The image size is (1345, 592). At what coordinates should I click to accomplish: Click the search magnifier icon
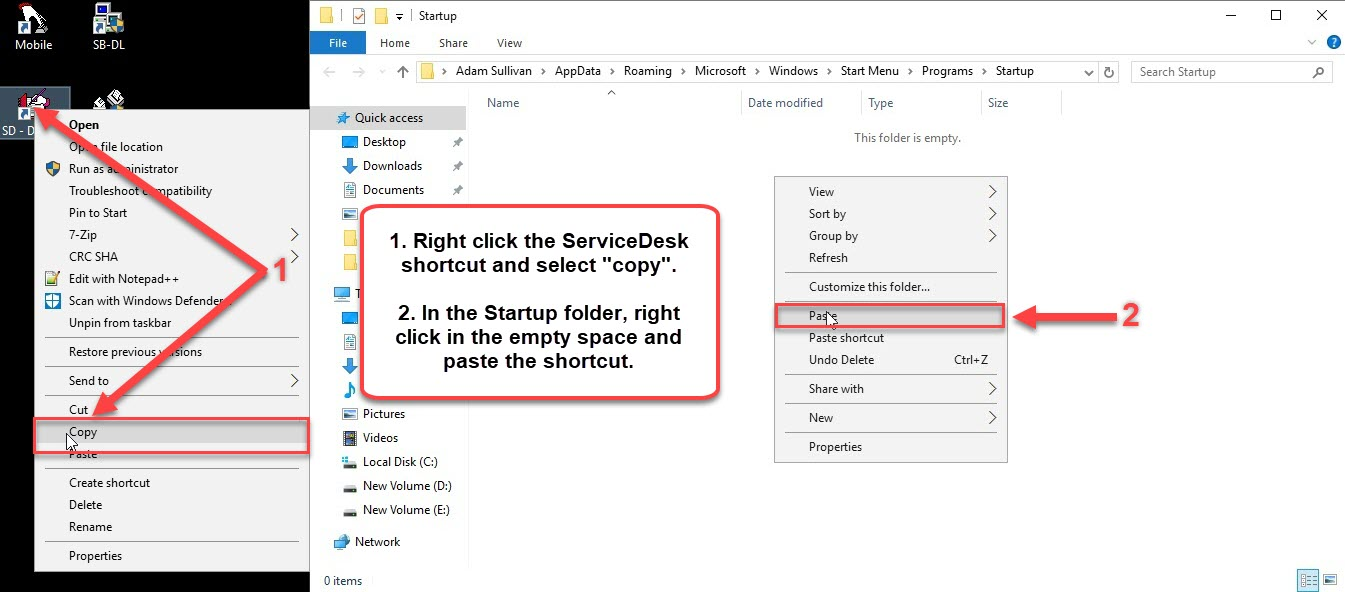[x=1318, y=72]
